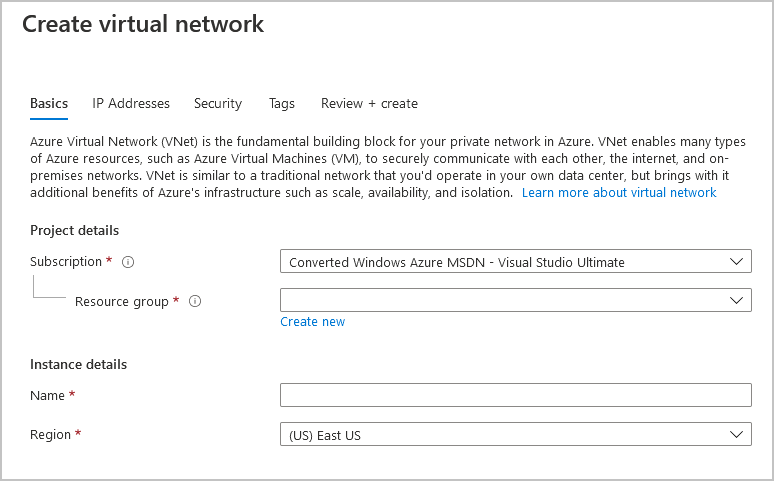Click the Resource group info icon
Screen dimensions: 774x481
coord(195,301)
